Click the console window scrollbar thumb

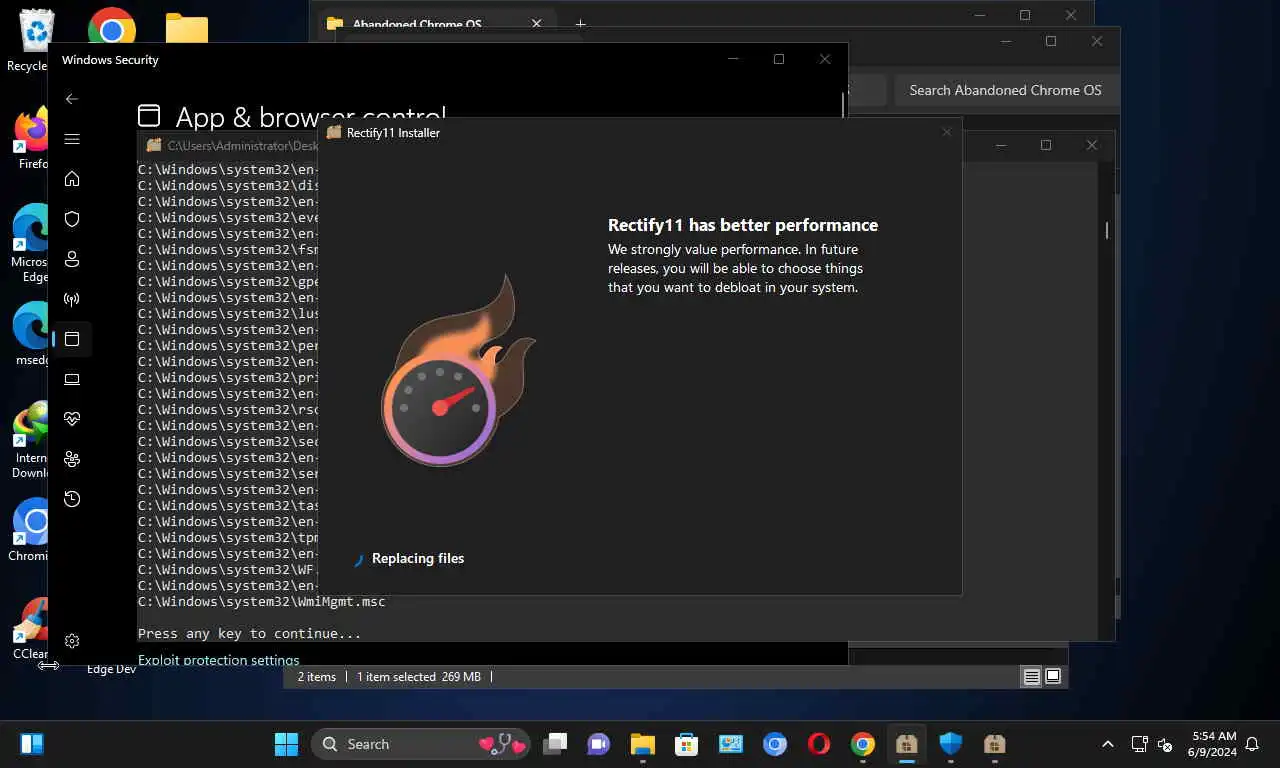1106,230
